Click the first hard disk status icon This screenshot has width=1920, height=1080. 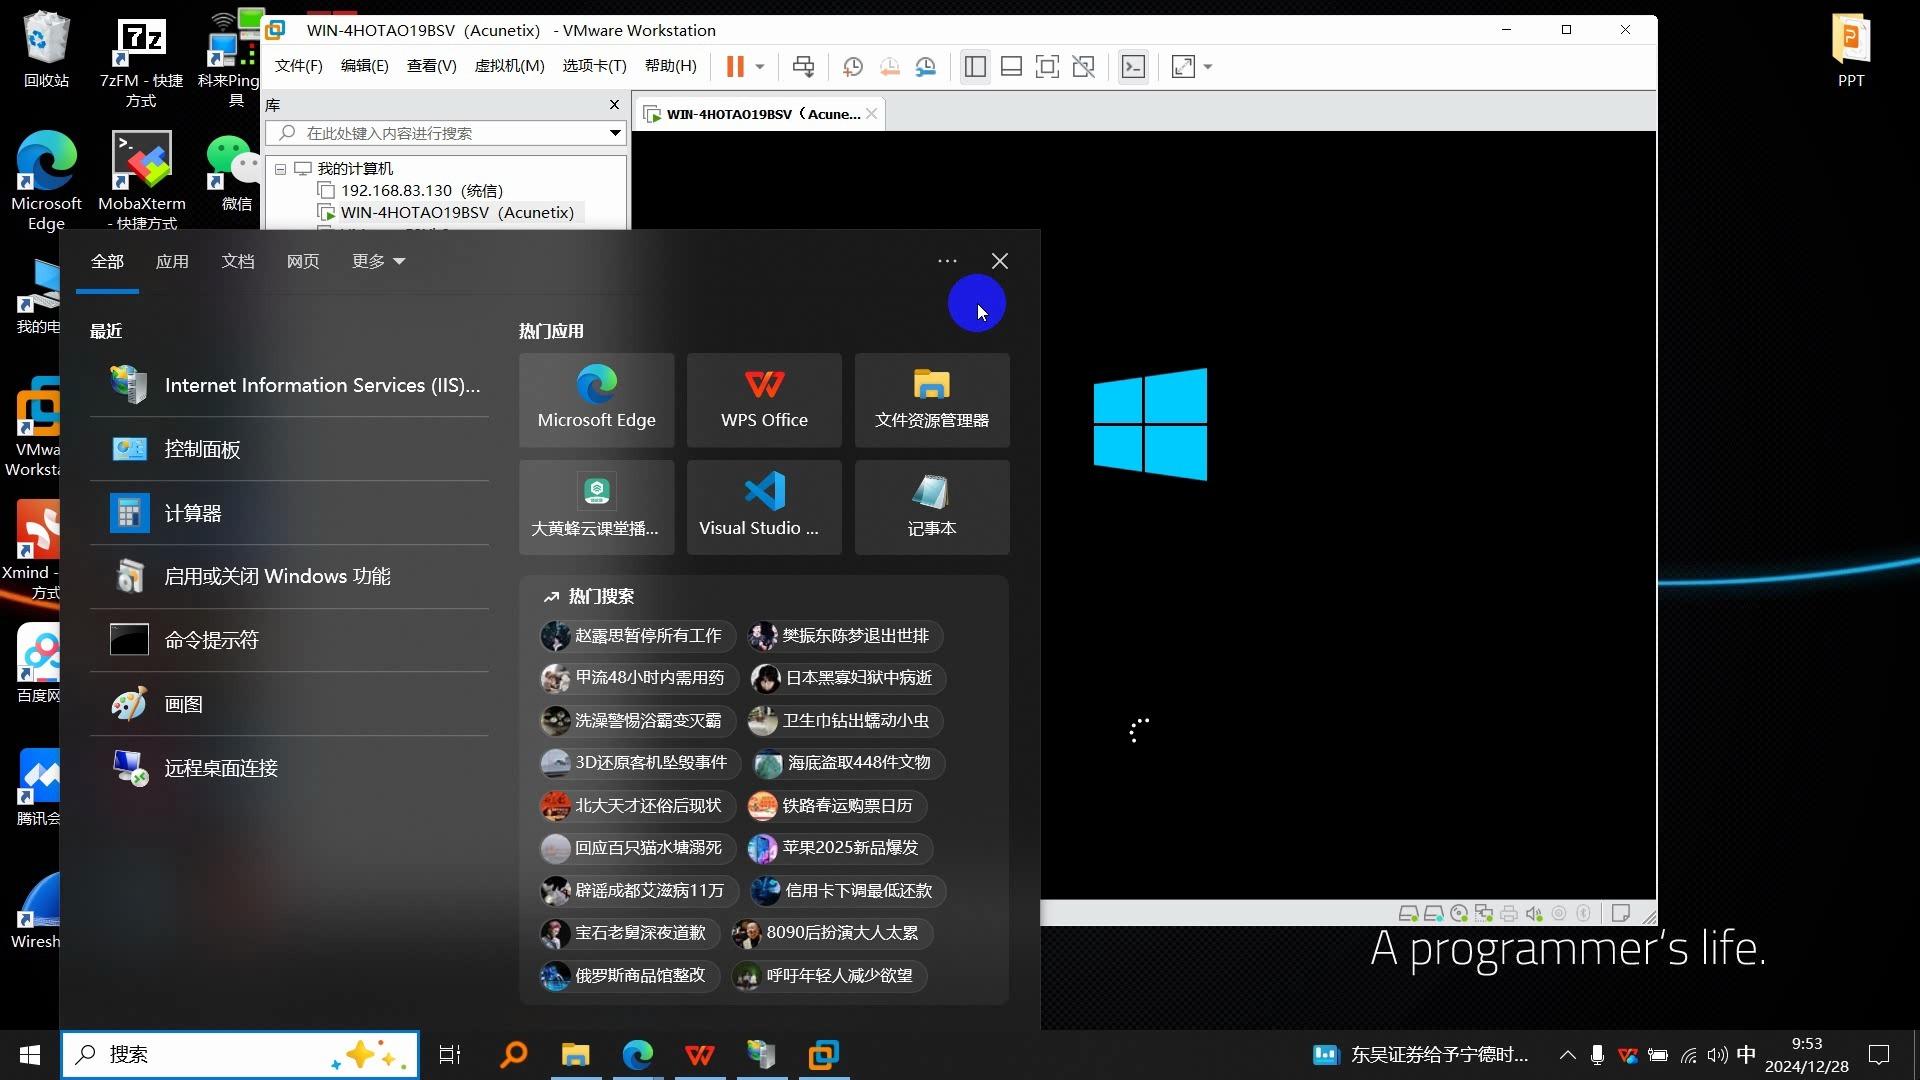click(1408, 913)
